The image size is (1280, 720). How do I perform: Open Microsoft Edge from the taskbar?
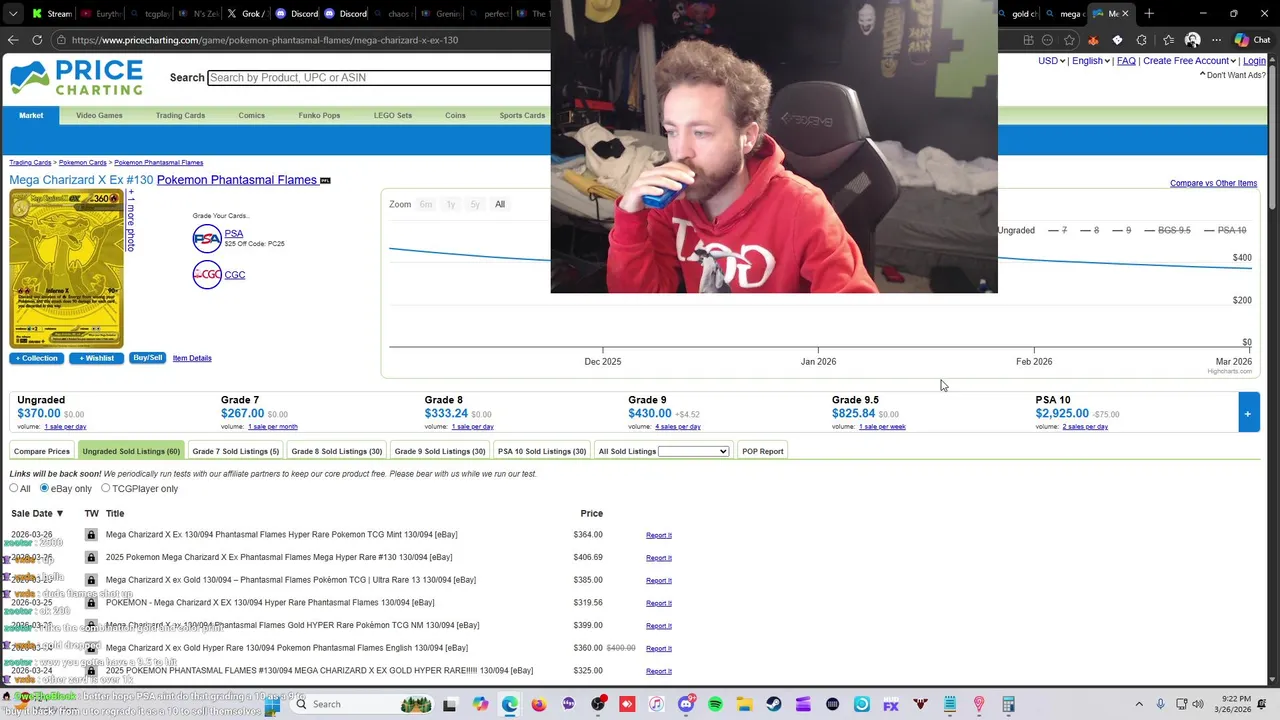(510, 704)
